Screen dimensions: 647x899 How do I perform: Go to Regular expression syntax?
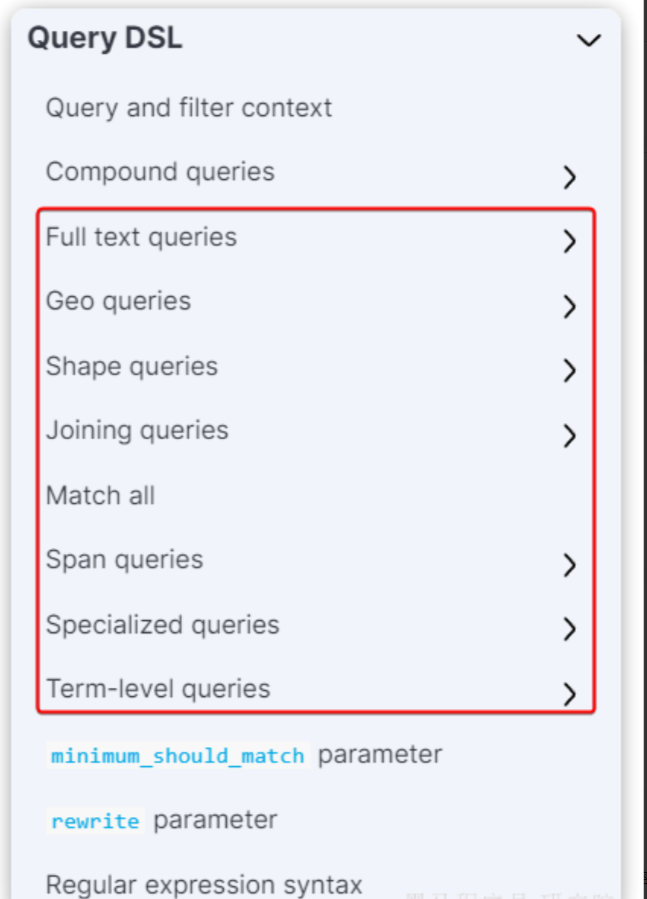pyautogui.click(x=203, y=885)
